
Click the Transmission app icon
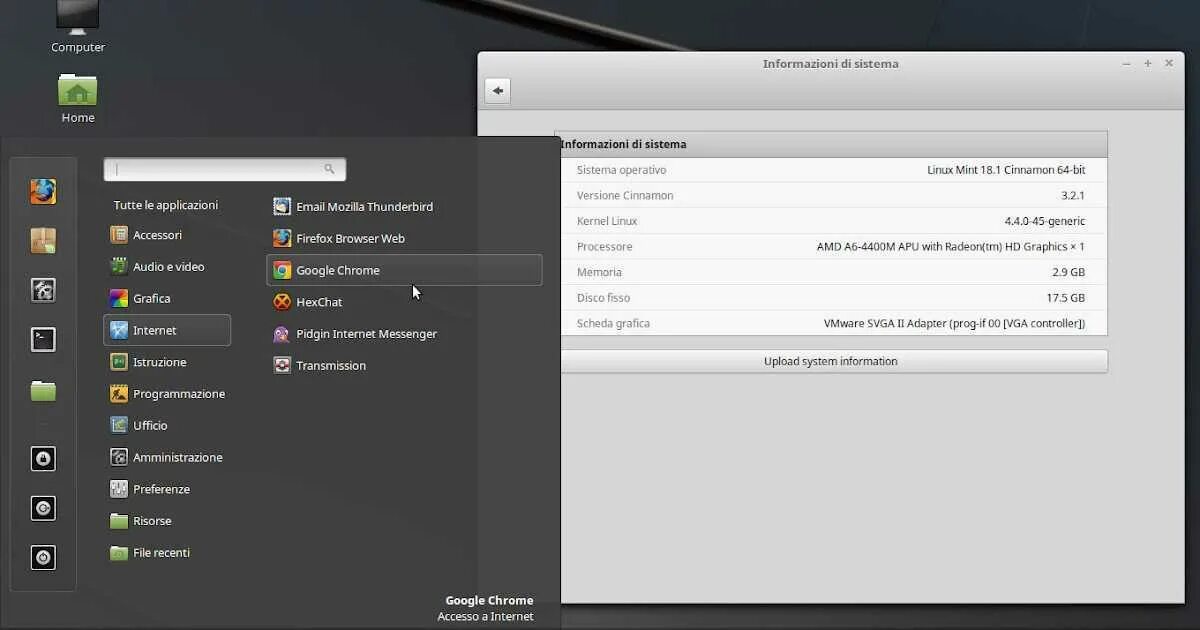pos(282,366)
